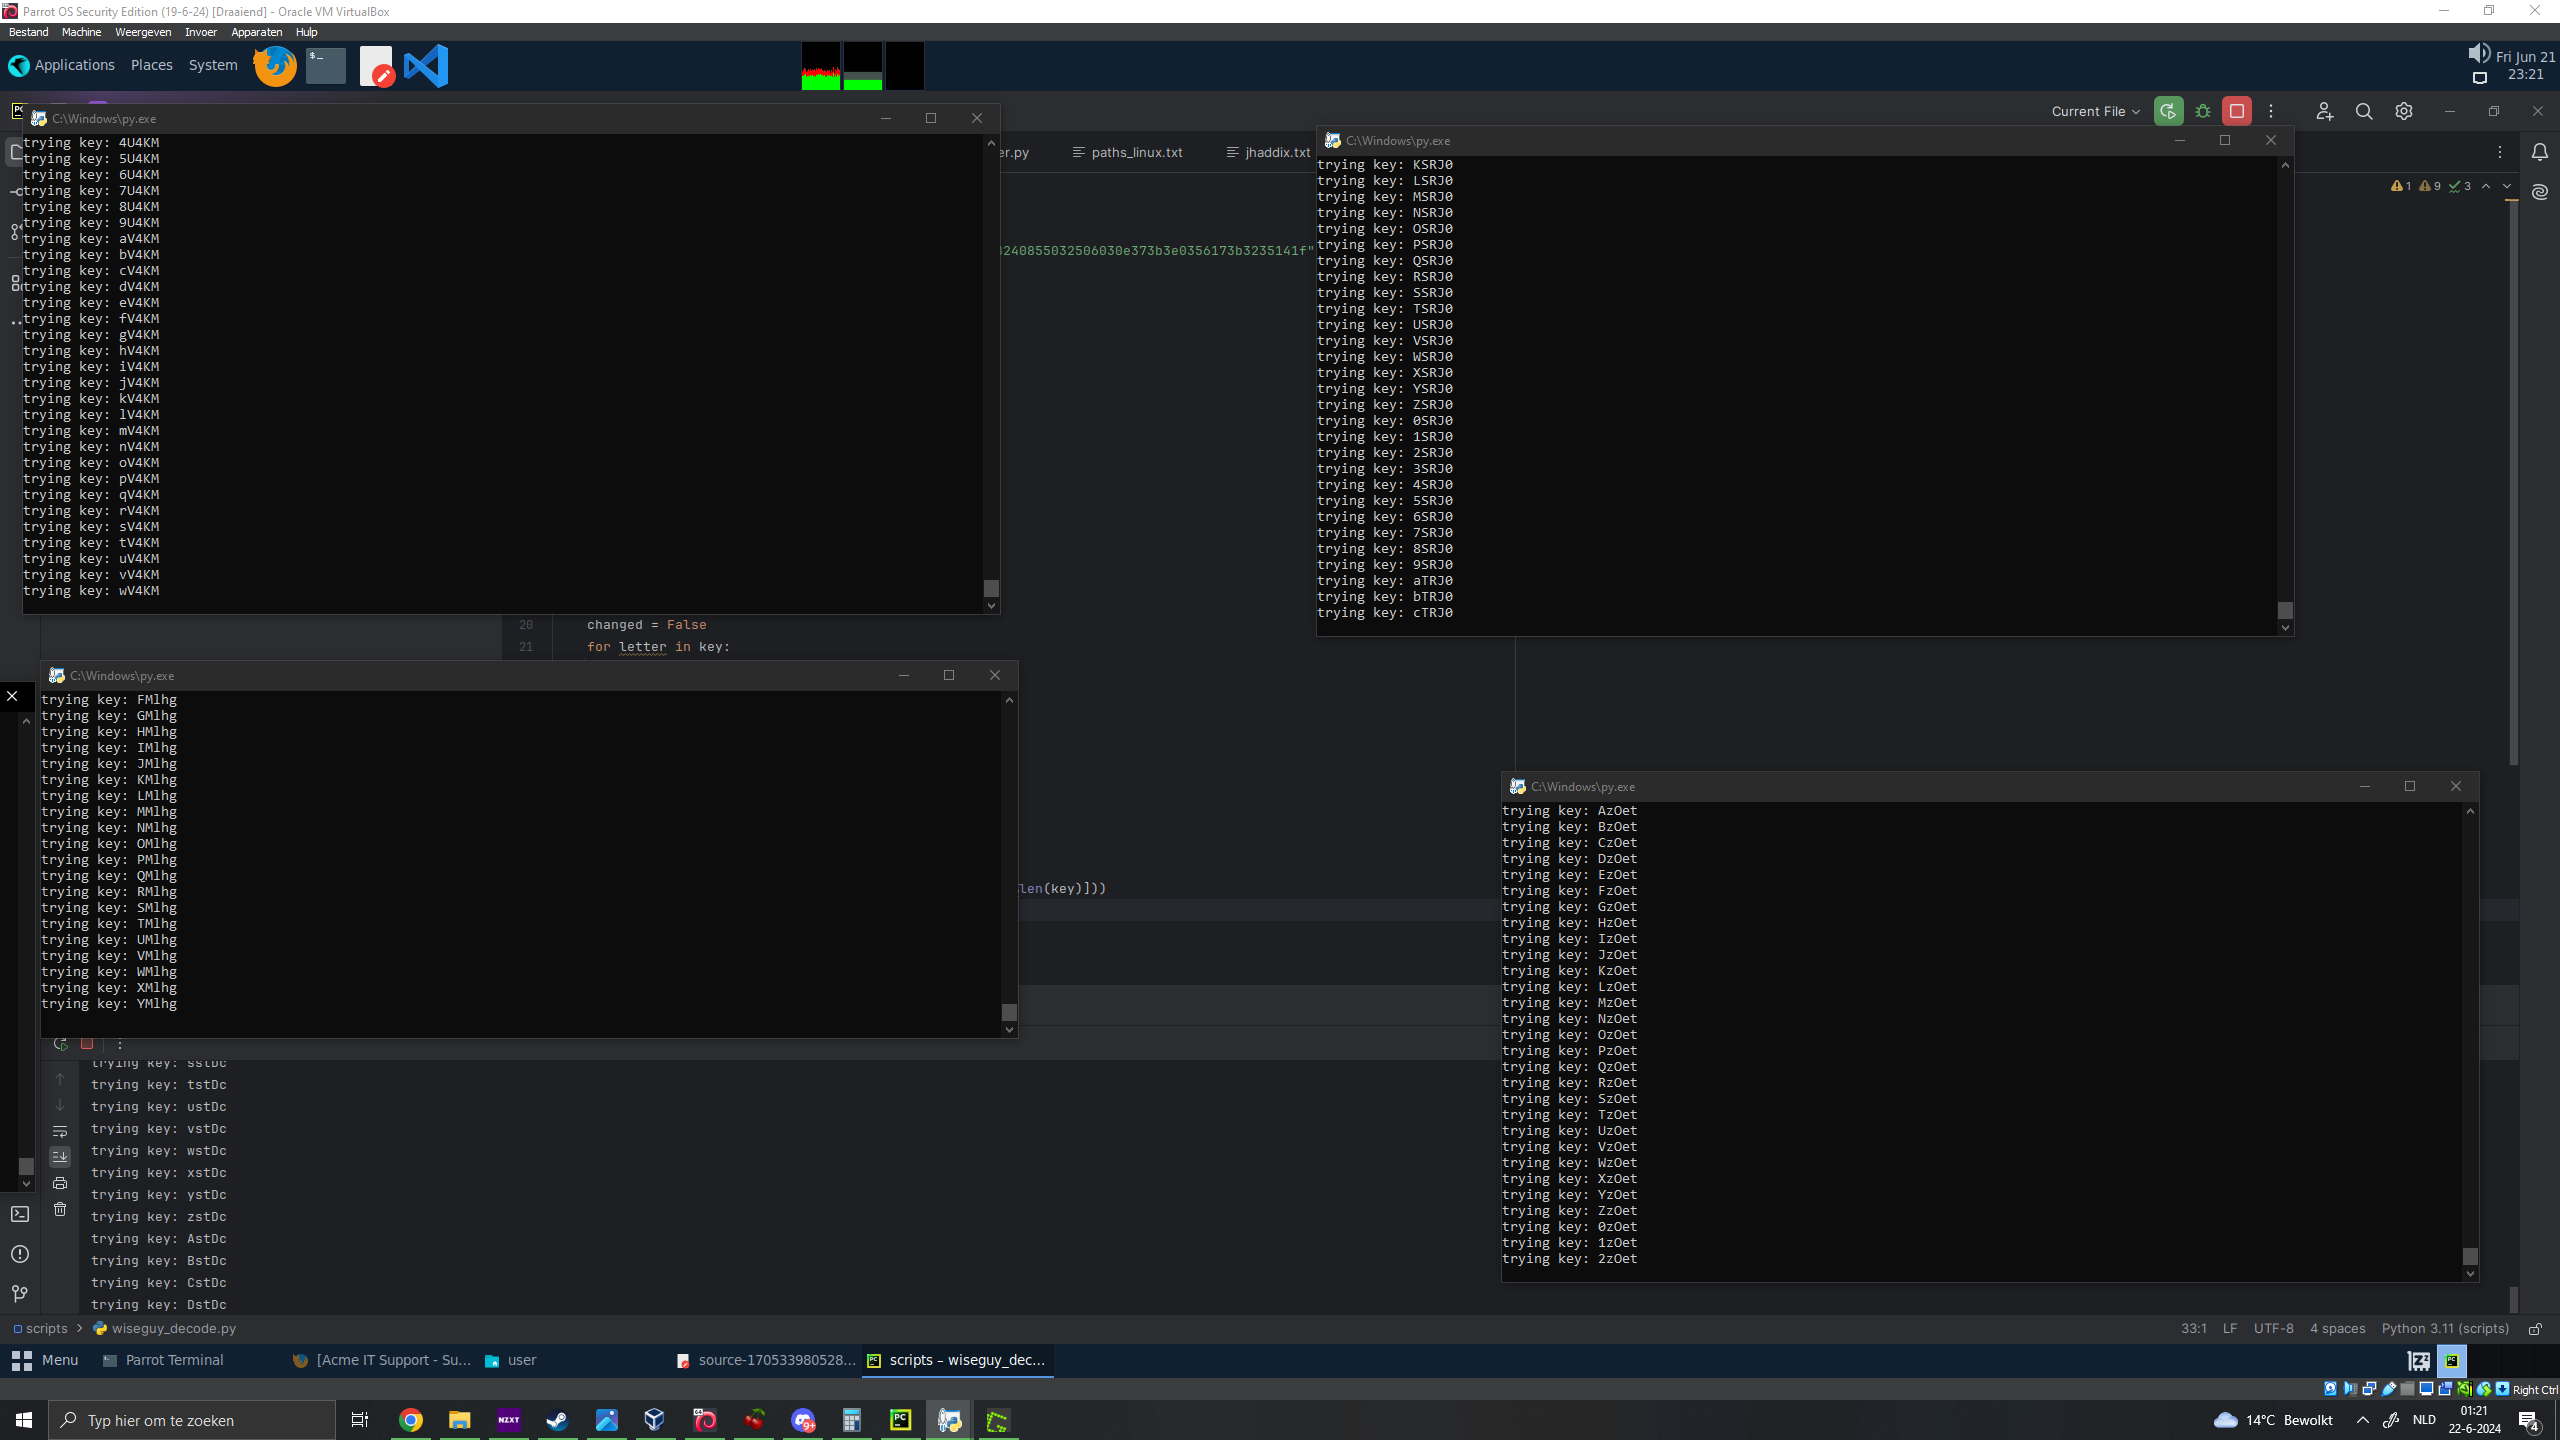
Task: Open the 4 spaces indent selector
Action: [x=2337, y=1328]
